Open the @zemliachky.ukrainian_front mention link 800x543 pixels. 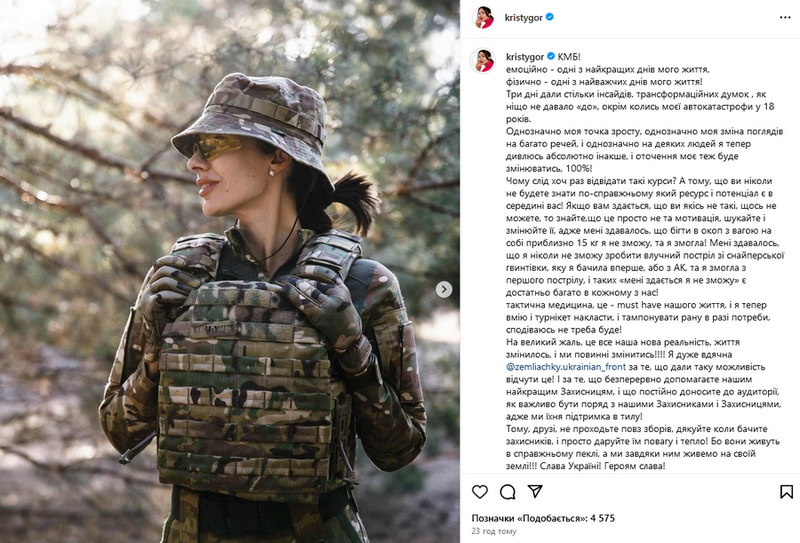tap(566, 367)
